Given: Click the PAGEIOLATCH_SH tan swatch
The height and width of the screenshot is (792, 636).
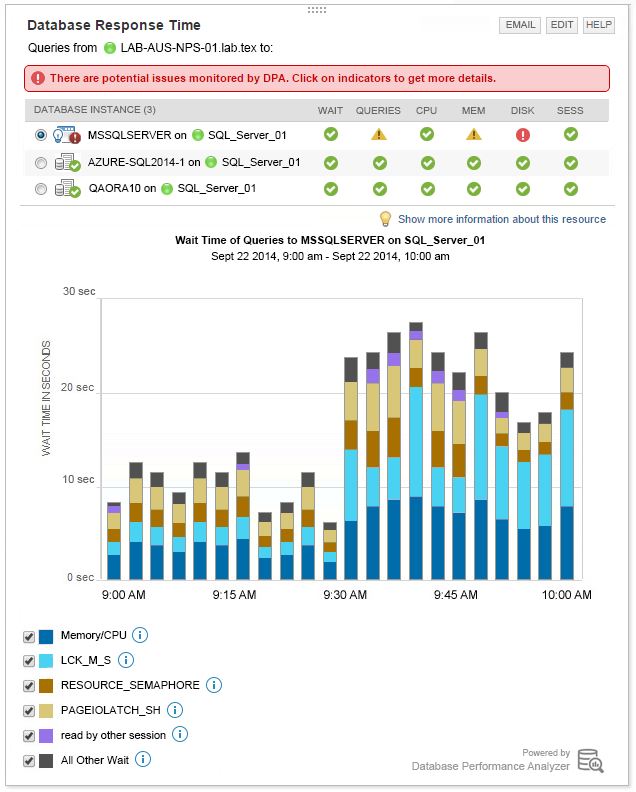Looking at the screenshot, I should pyautogui.click(x=46, y=711).
